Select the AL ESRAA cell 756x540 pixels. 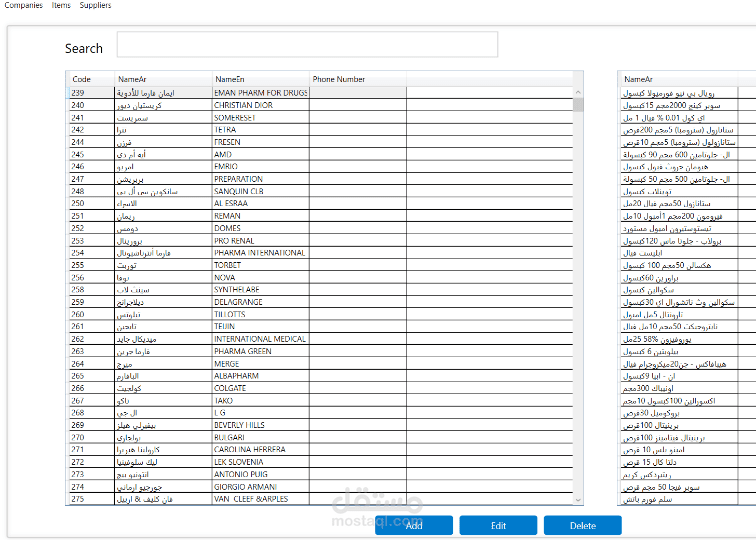click(x=261, y=203)
